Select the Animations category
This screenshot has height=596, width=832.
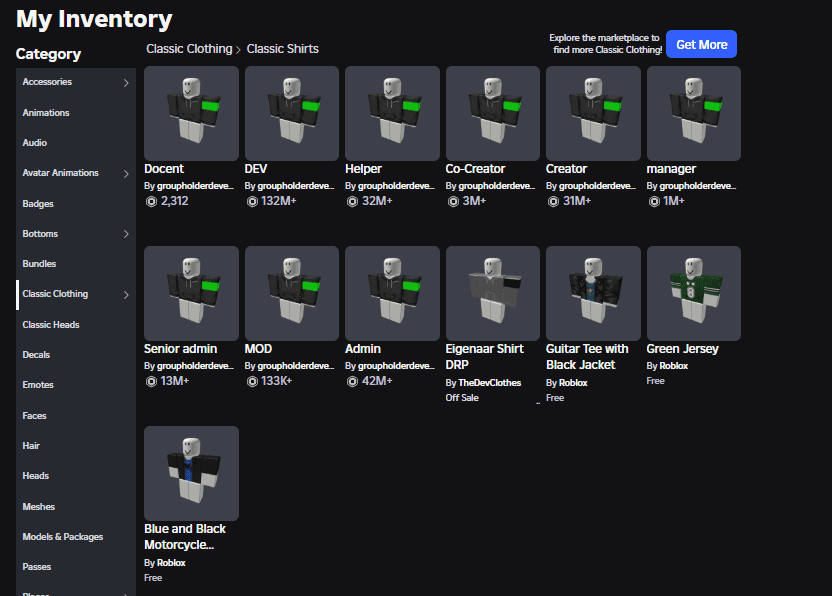coord(76,113)
